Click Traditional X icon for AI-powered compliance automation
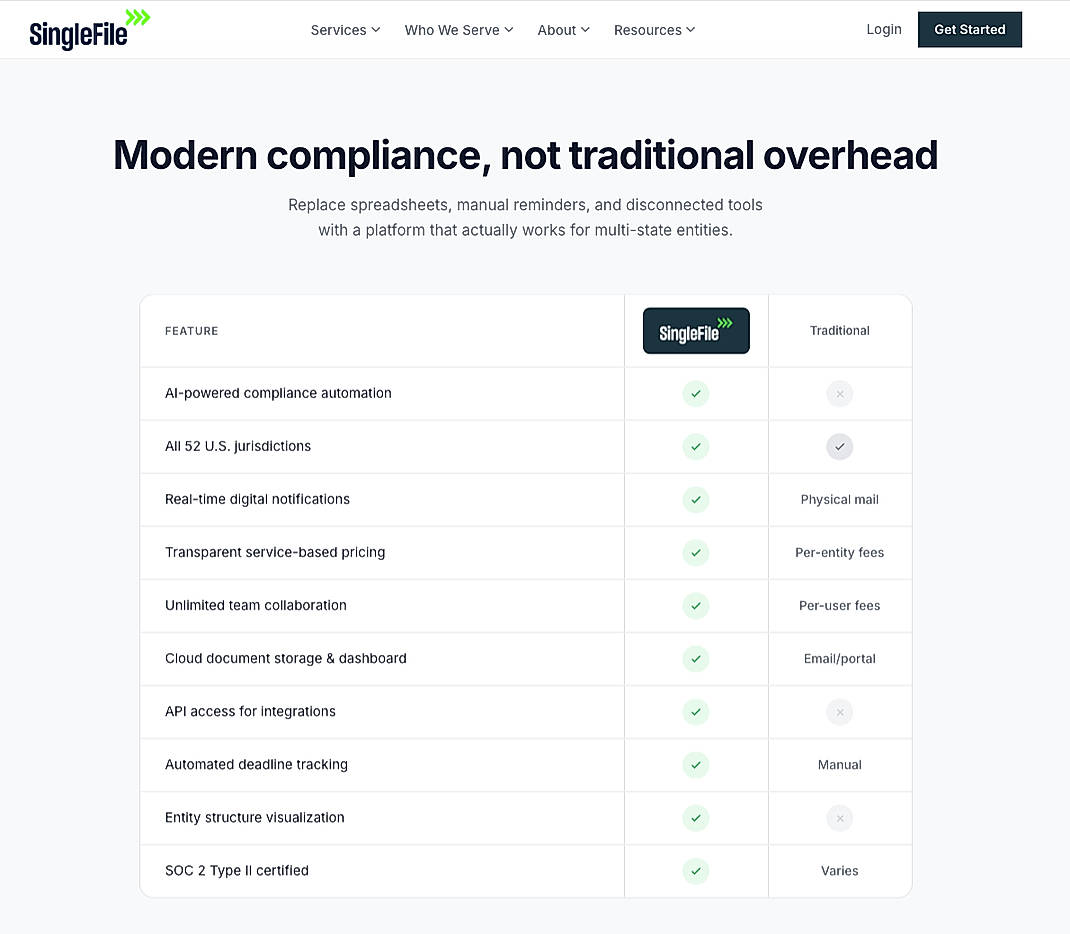 (840, 394)
